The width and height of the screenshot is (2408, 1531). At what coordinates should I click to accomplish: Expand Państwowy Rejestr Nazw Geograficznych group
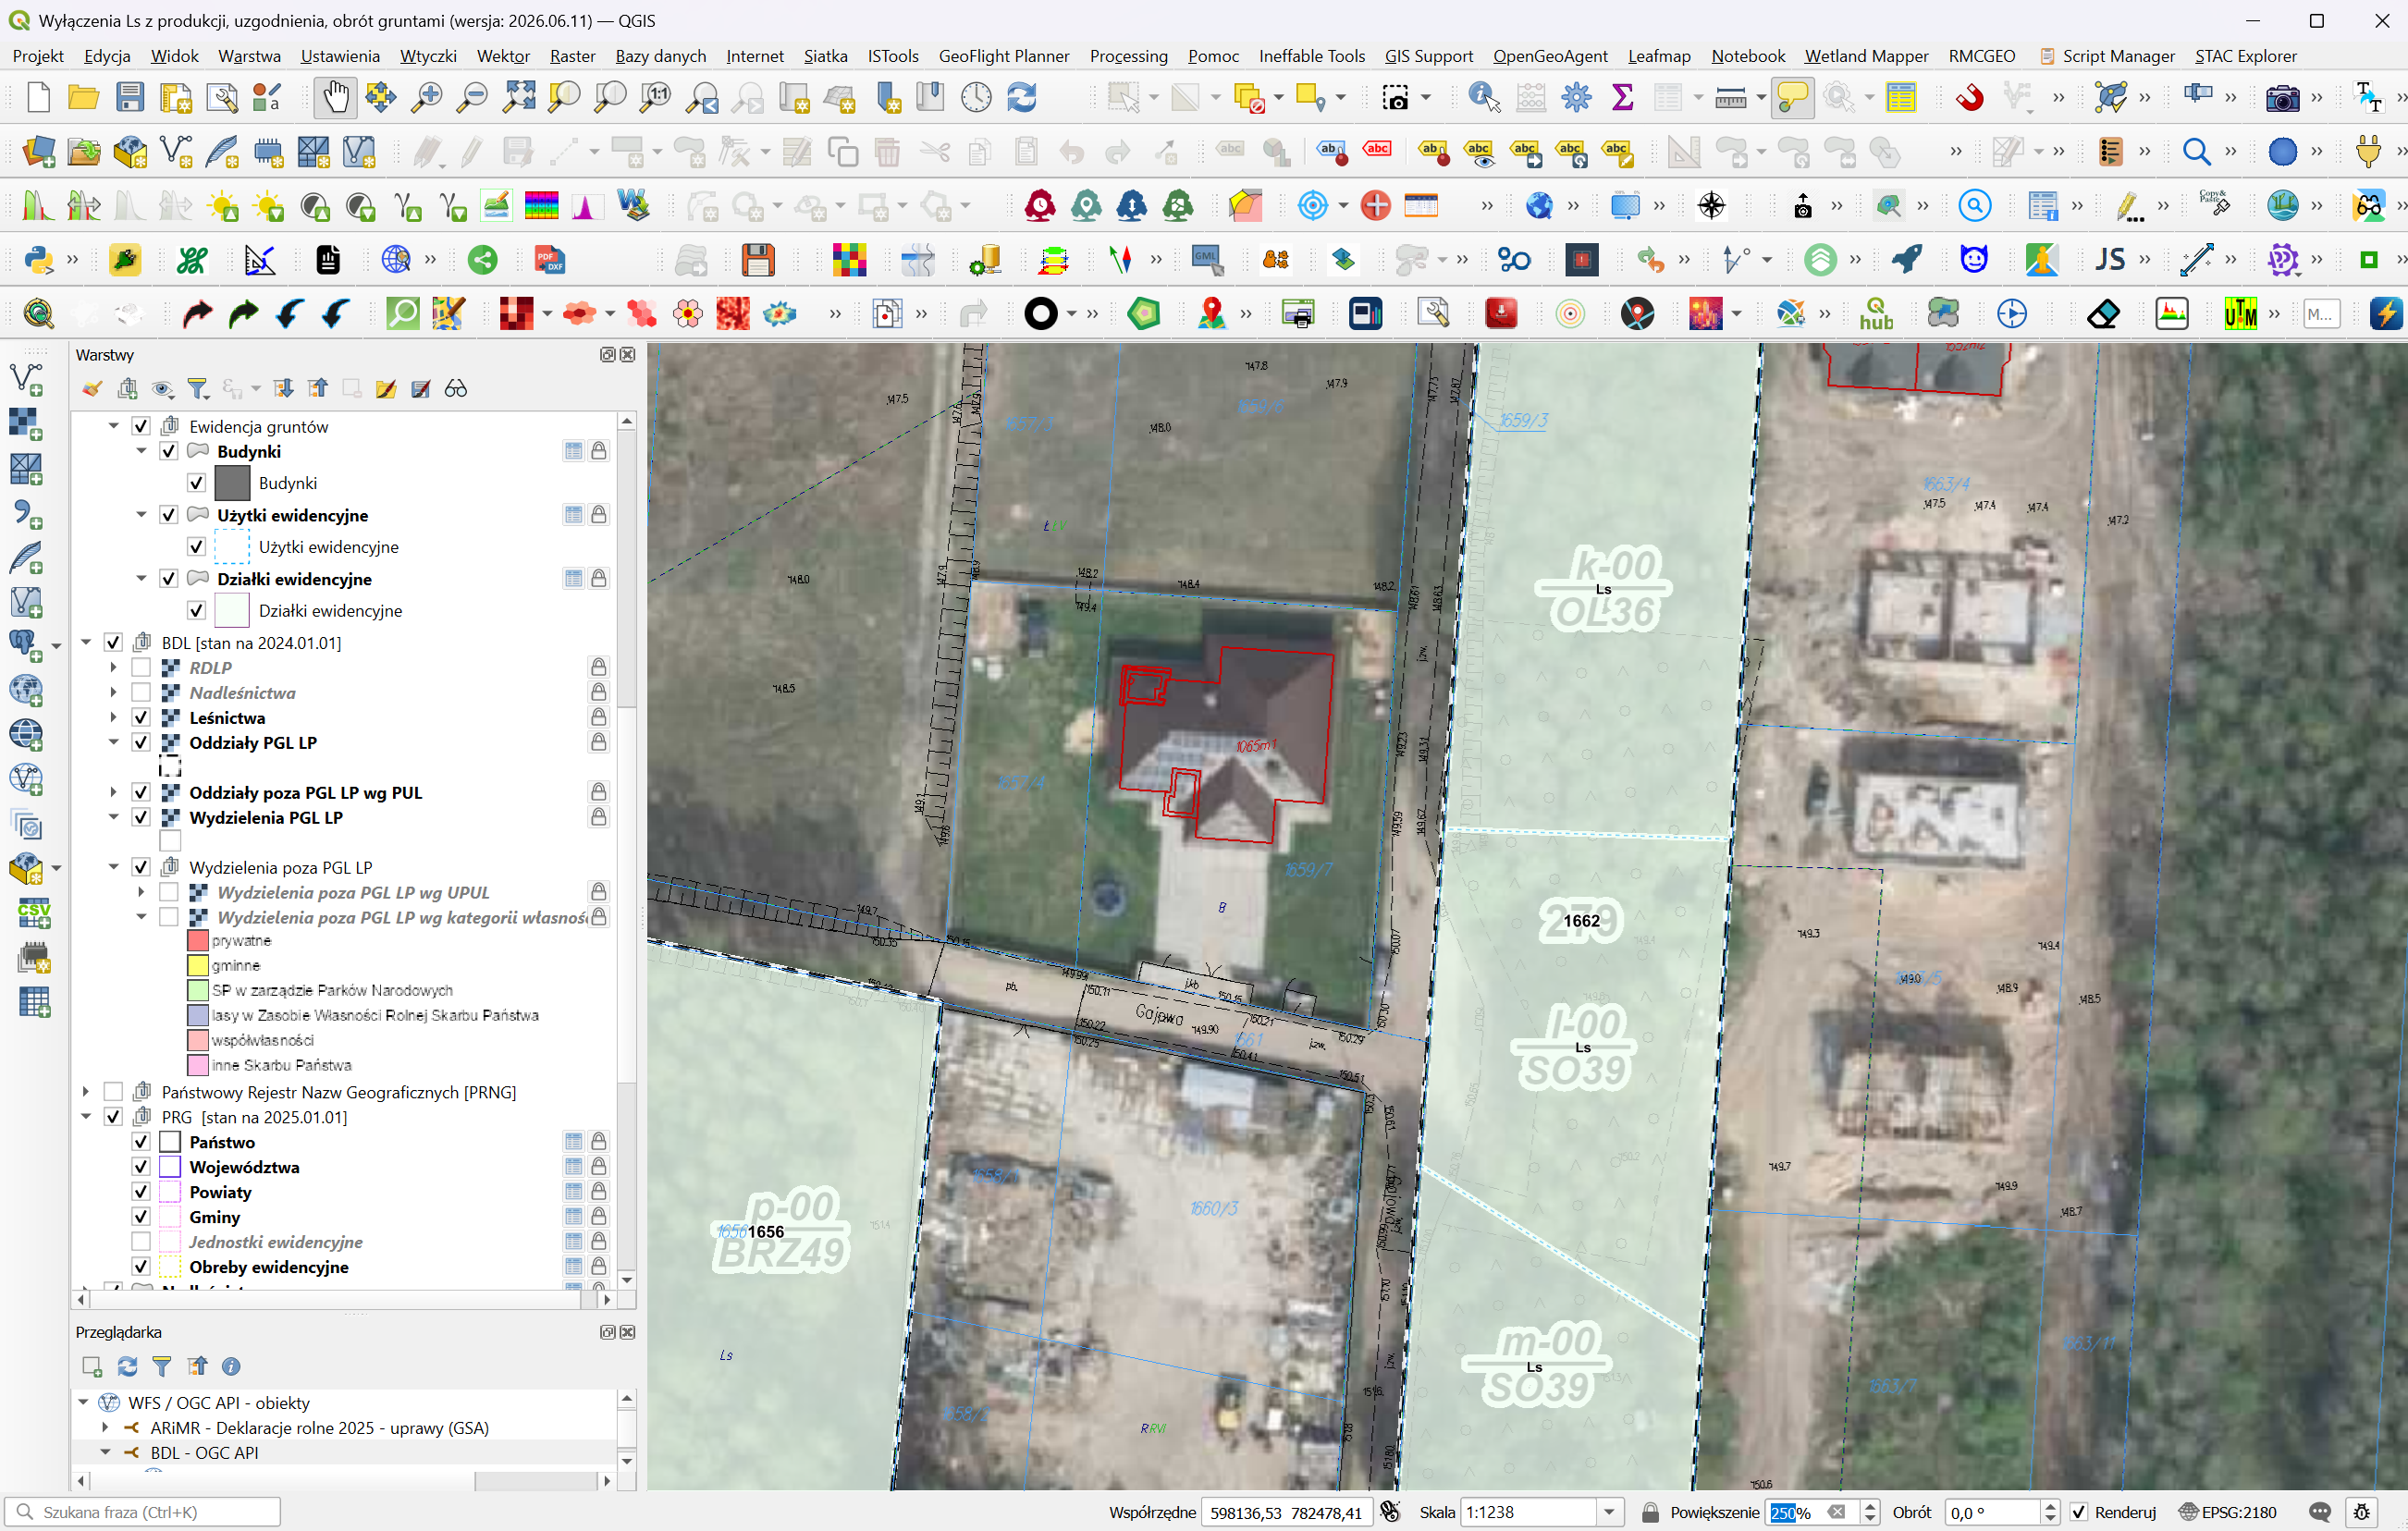click(x=86, y=1092)
